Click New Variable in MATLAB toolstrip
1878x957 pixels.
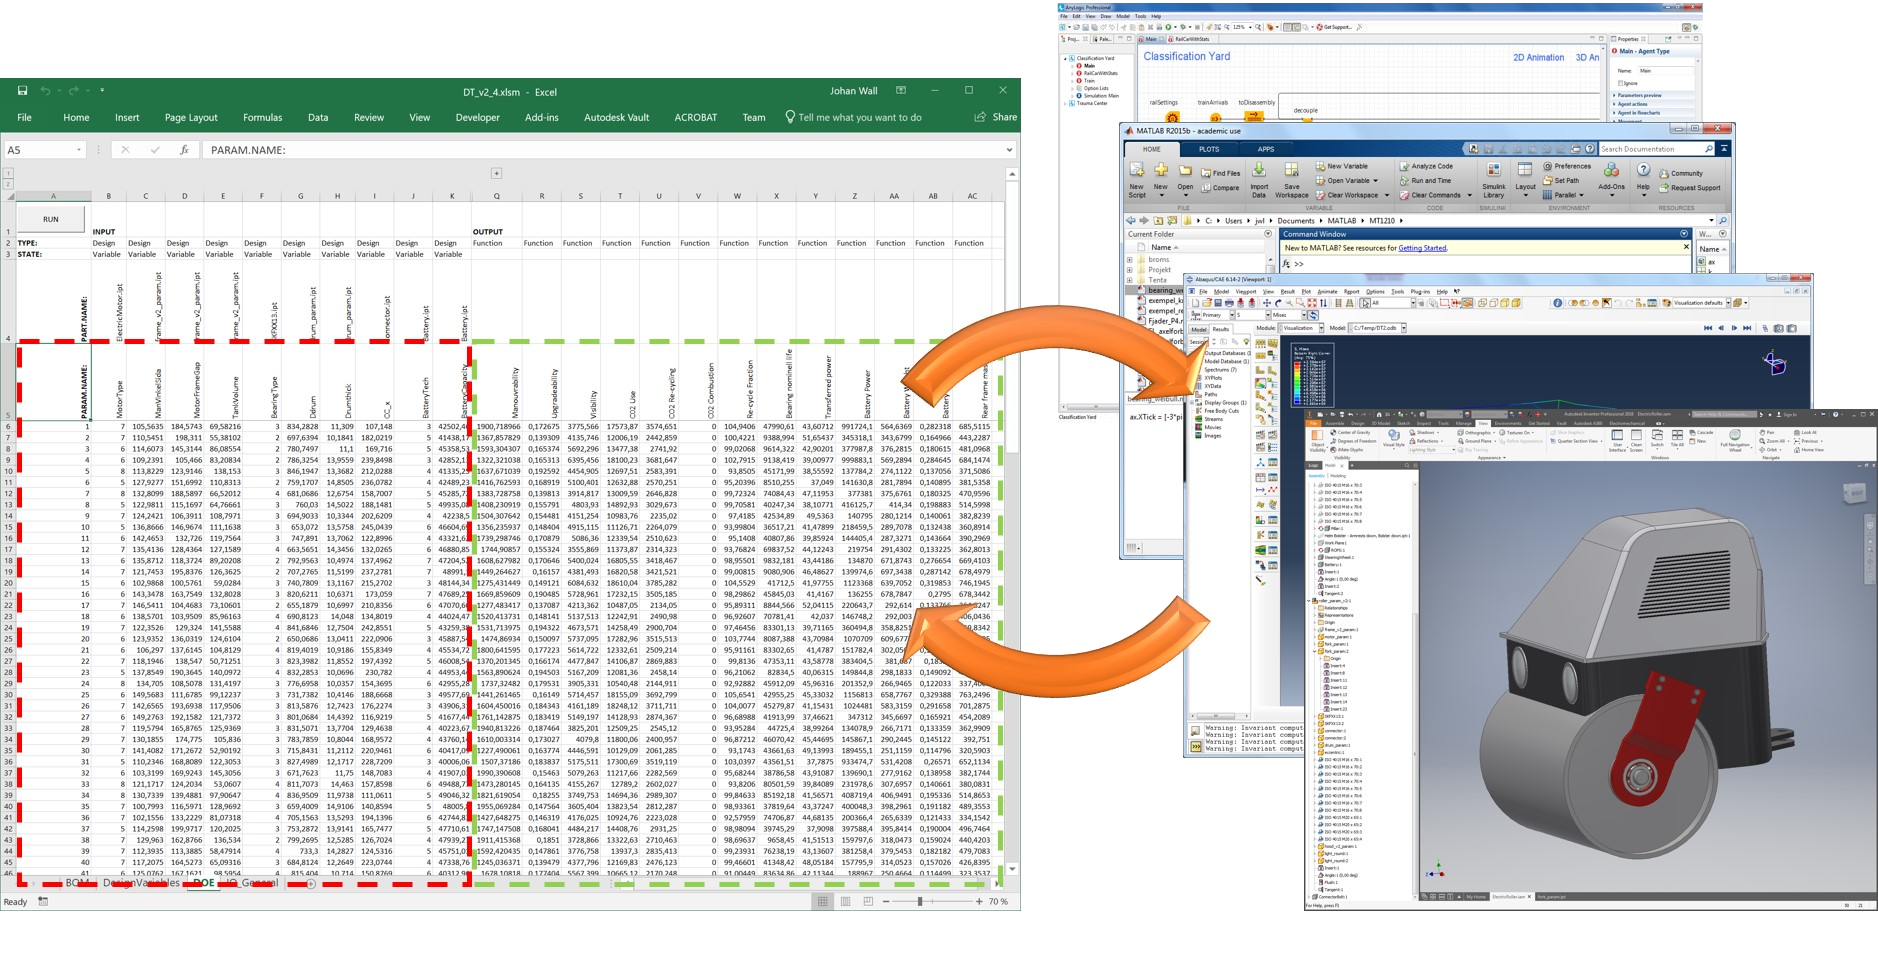click(1341, 166)
